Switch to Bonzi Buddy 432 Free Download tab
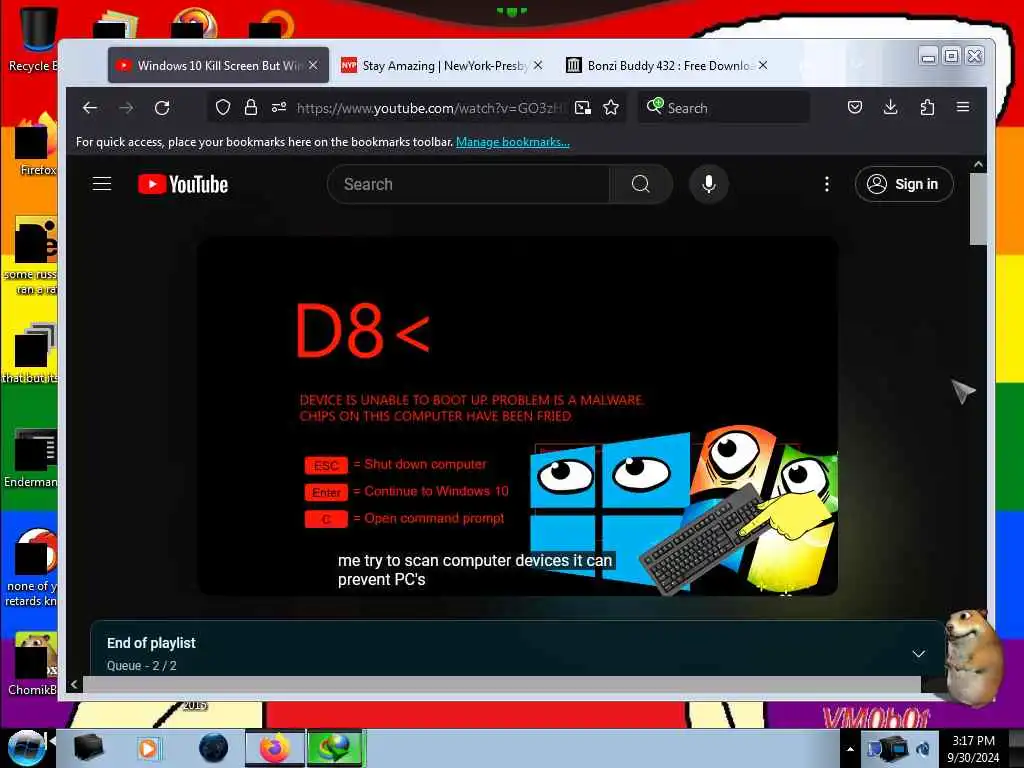The height and width of the screenshot is (768, 1024). (x=669, y=65)
